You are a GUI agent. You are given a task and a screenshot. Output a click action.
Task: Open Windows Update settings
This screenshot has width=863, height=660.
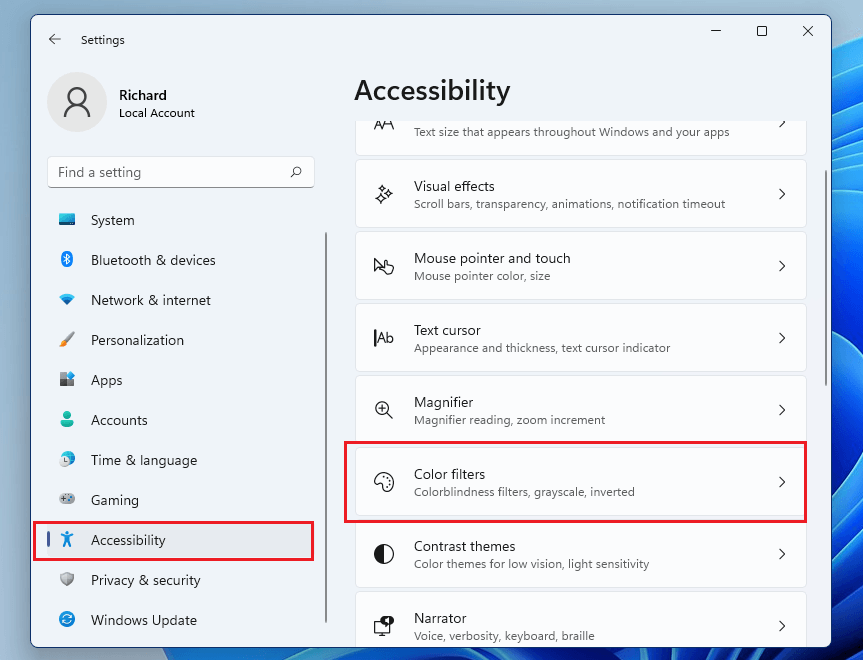(179, 620)
